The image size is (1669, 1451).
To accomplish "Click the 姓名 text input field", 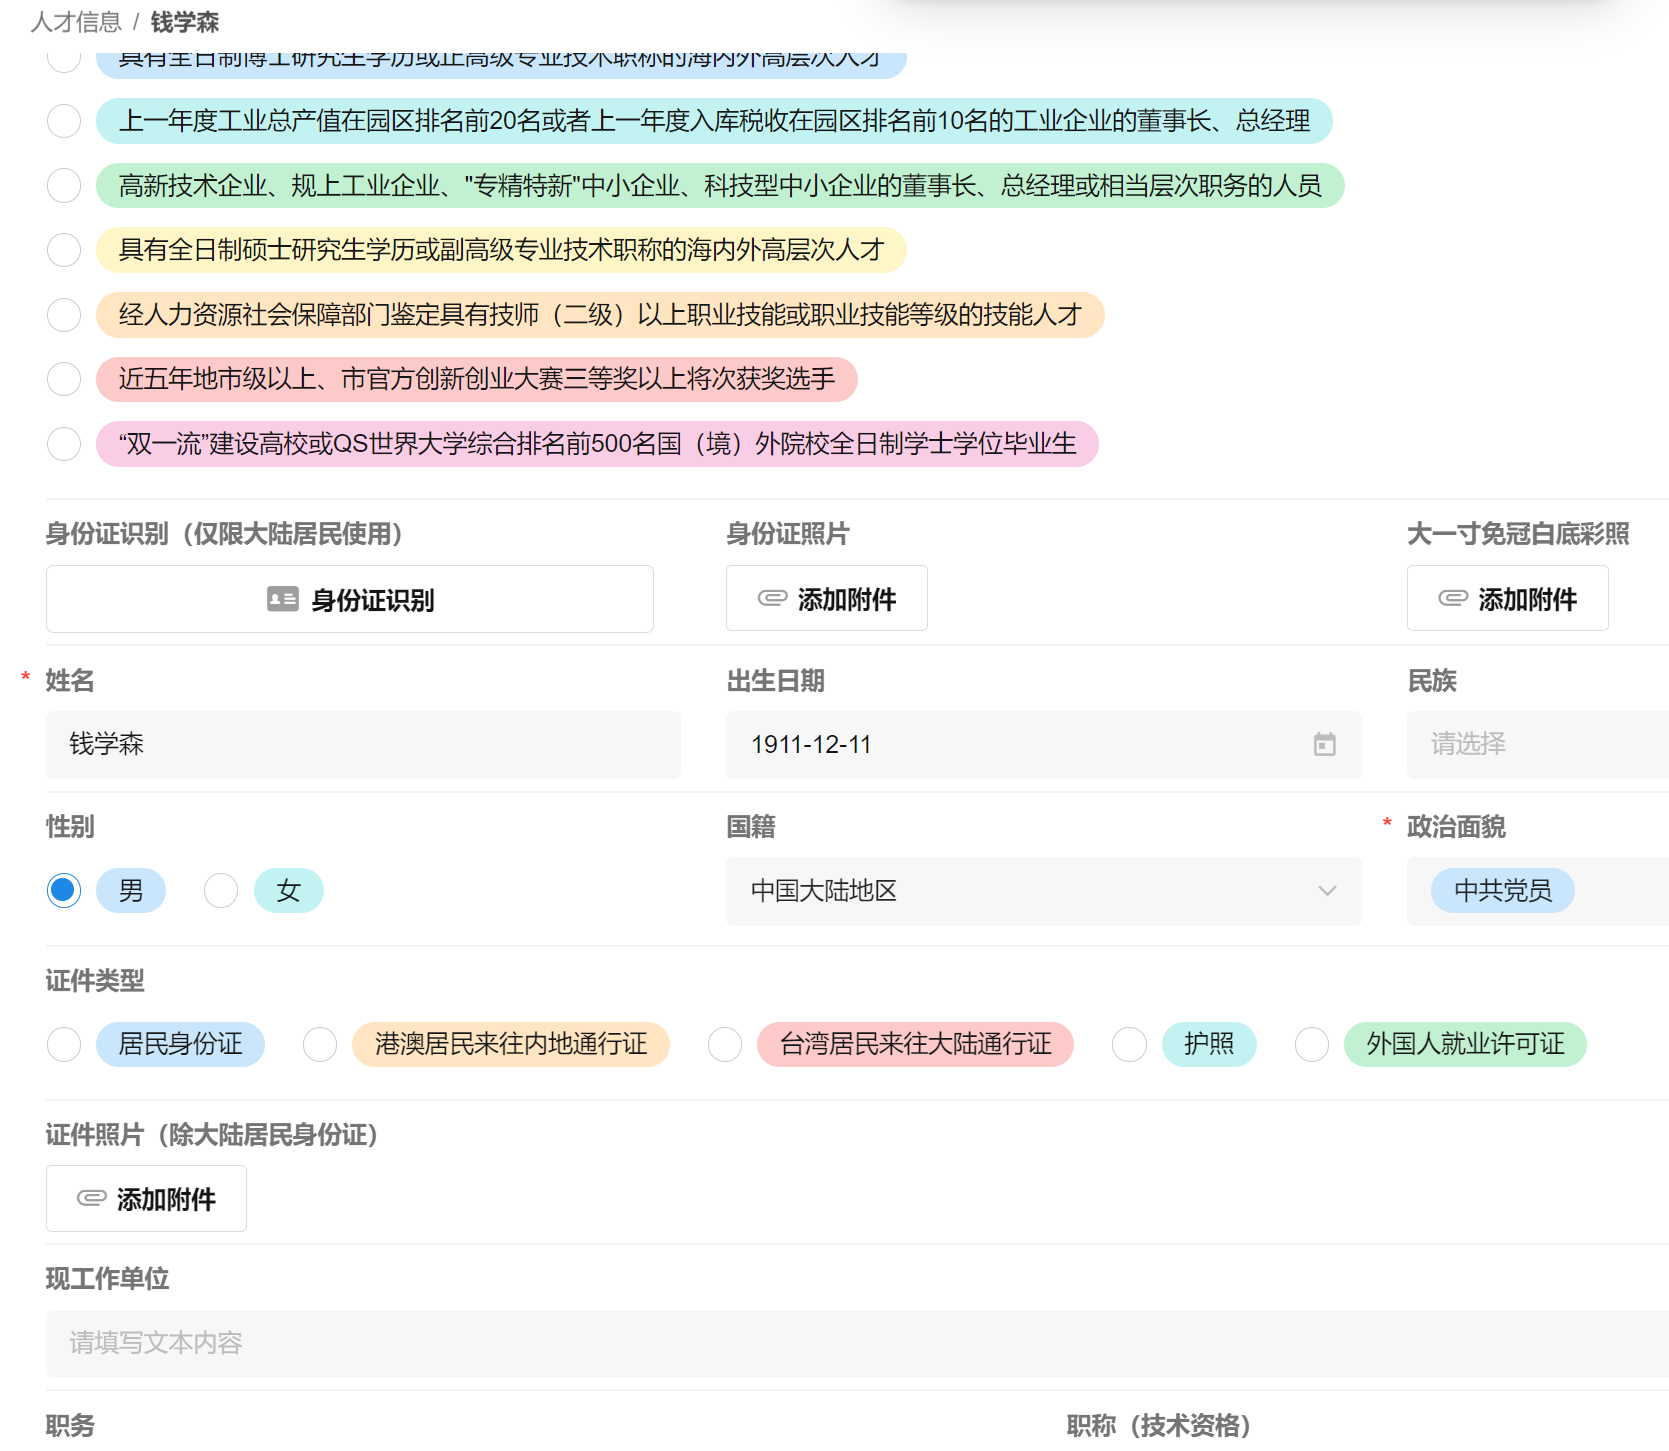I will click(363, 745).
